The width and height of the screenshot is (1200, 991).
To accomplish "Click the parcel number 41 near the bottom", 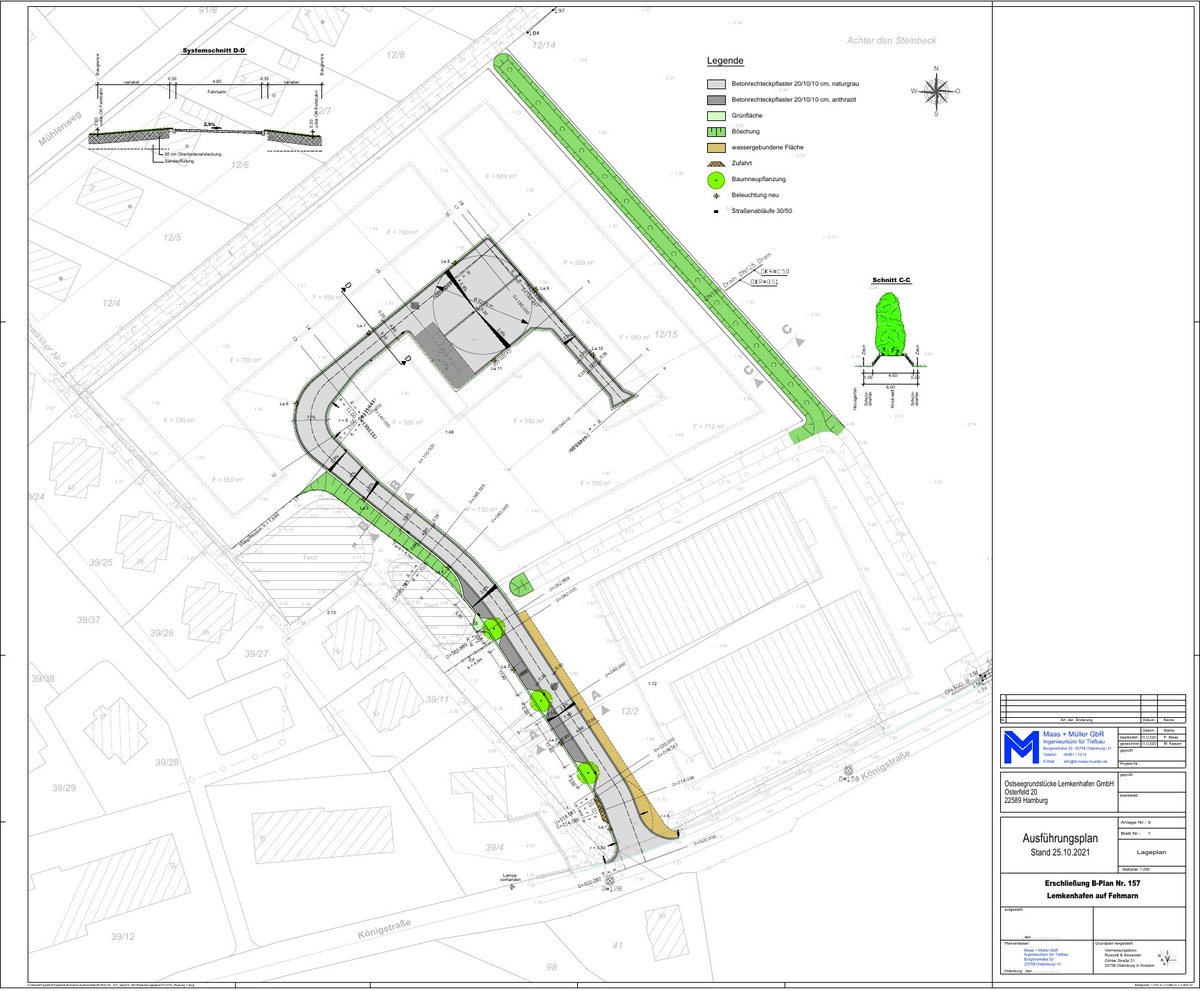I will click(x=618, y=944).
